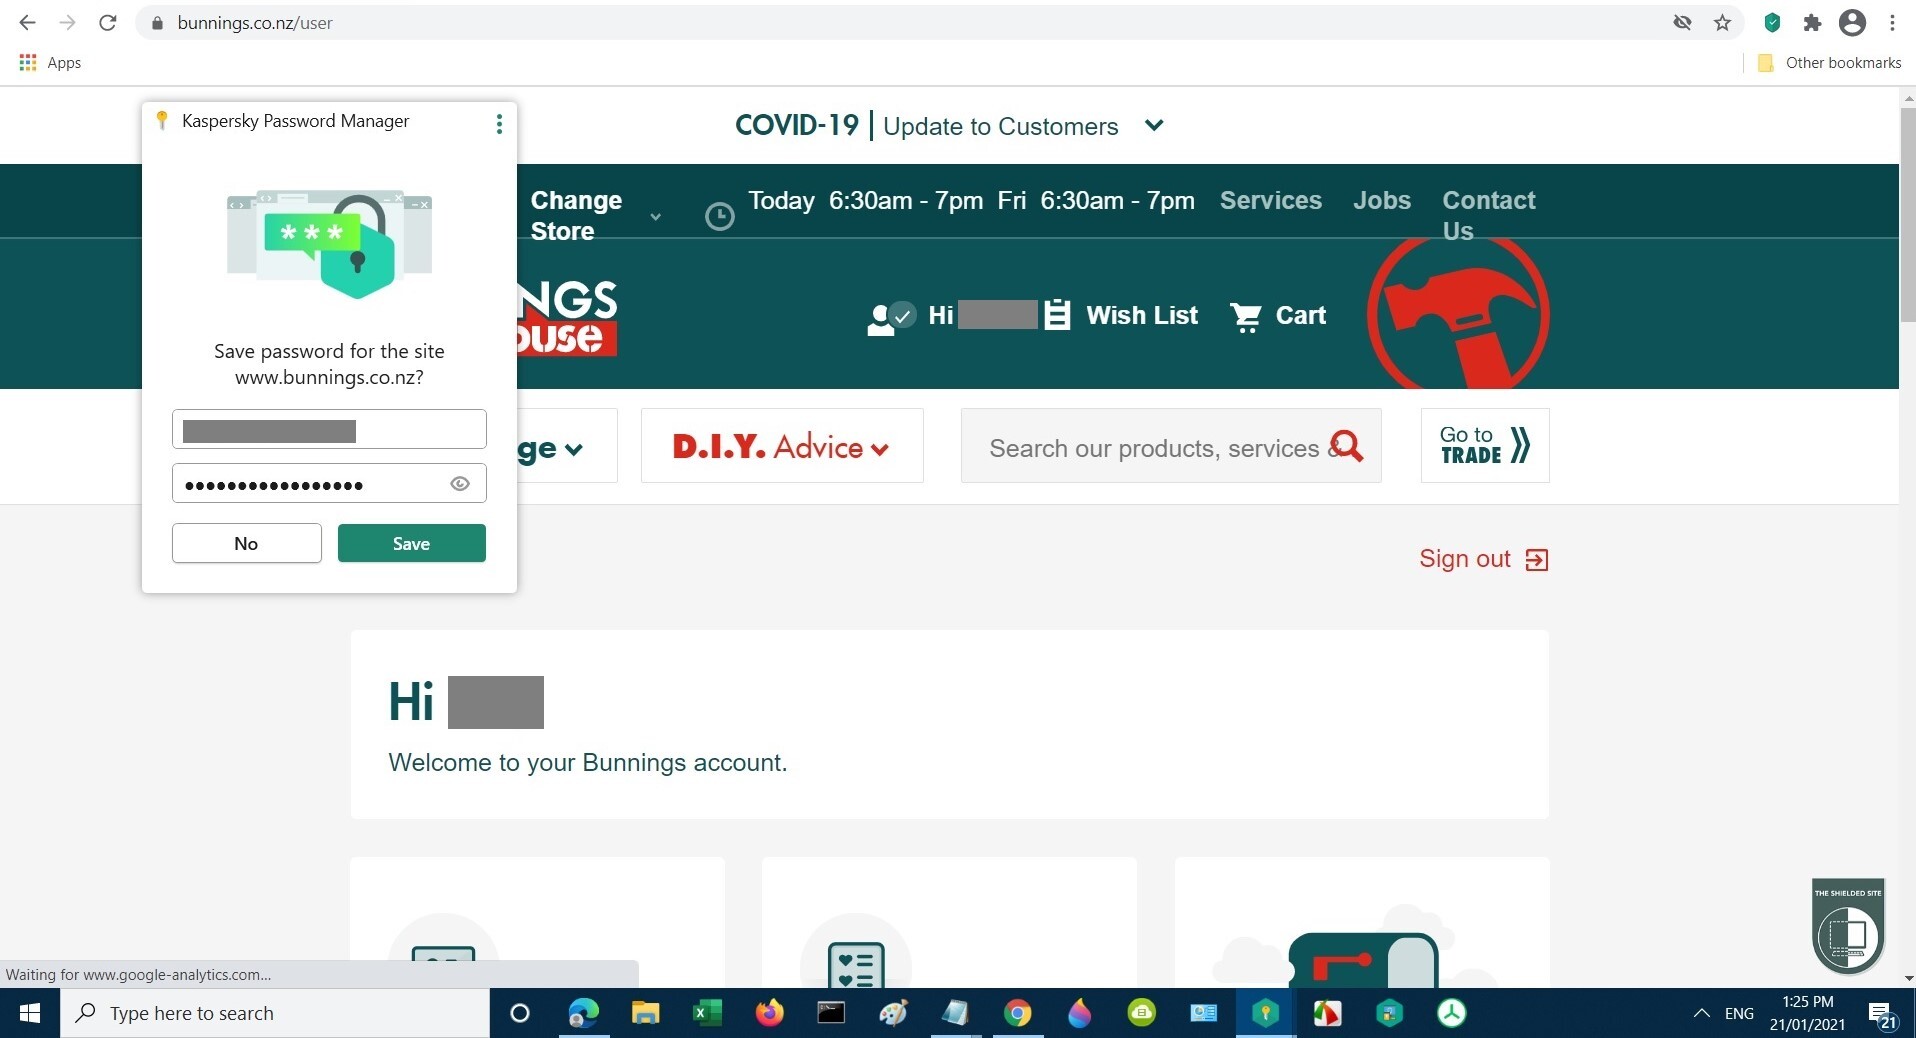This screenshot has width=1916, height=1038.
Task: Click the username field in Kaspersky popup
Action: tap(329, 429)
